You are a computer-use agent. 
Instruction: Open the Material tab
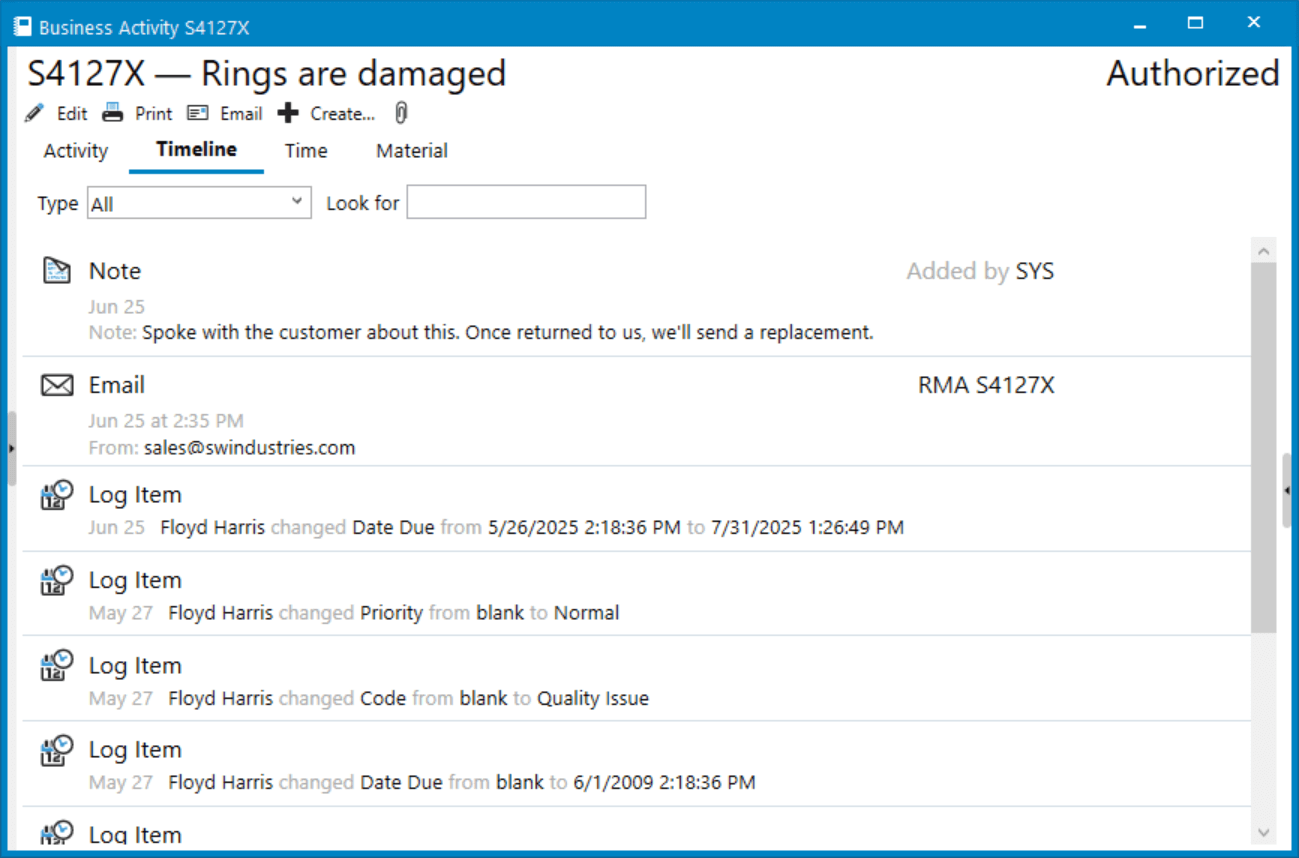(x=412, y=151)
